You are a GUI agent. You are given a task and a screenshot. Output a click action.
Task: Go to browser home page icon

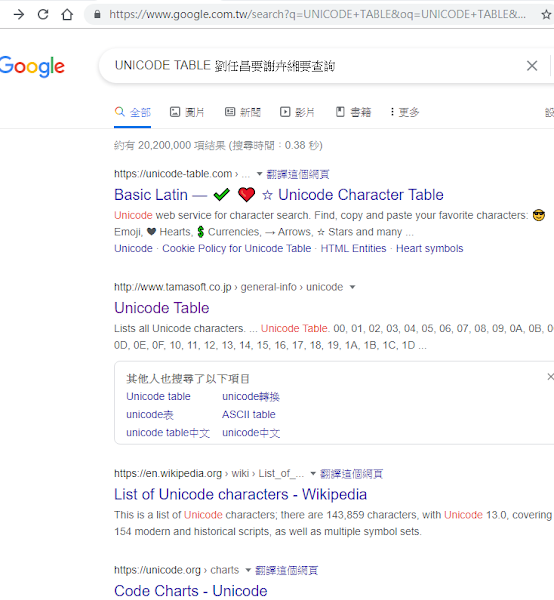[67, 15]
